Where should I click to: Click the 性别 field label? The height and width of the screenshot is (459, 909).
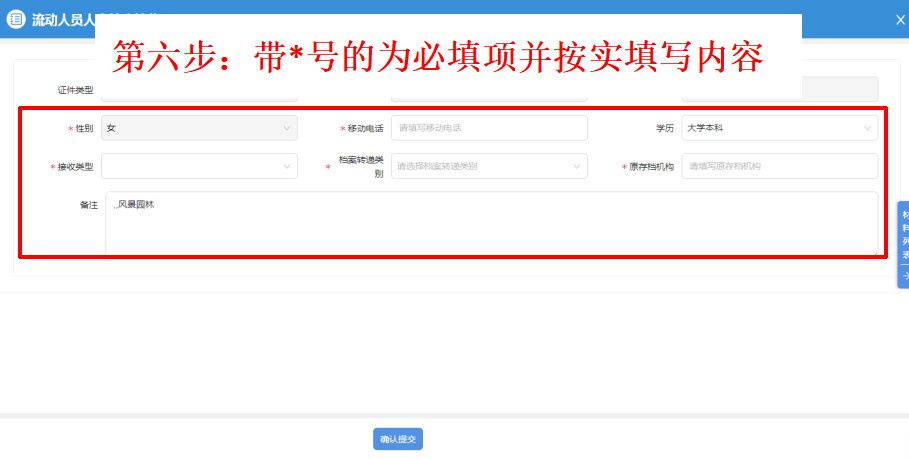pos(85,129)
